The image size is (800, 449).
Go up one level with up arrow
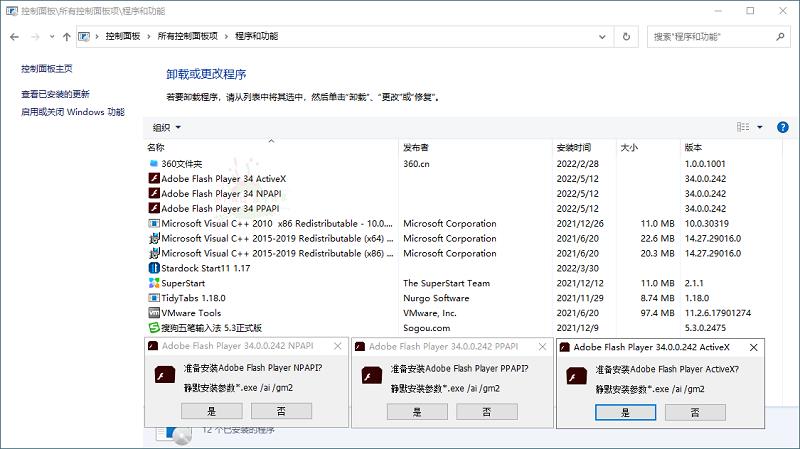(67, 36)
